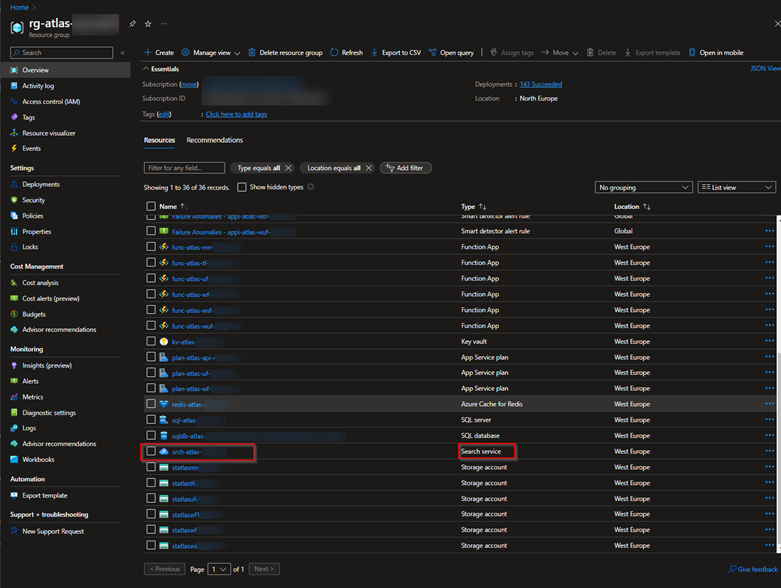Viewport: 781px width, 588px height.
Task: Click Export to CSV download icon
Action: [x=374, y=52]
